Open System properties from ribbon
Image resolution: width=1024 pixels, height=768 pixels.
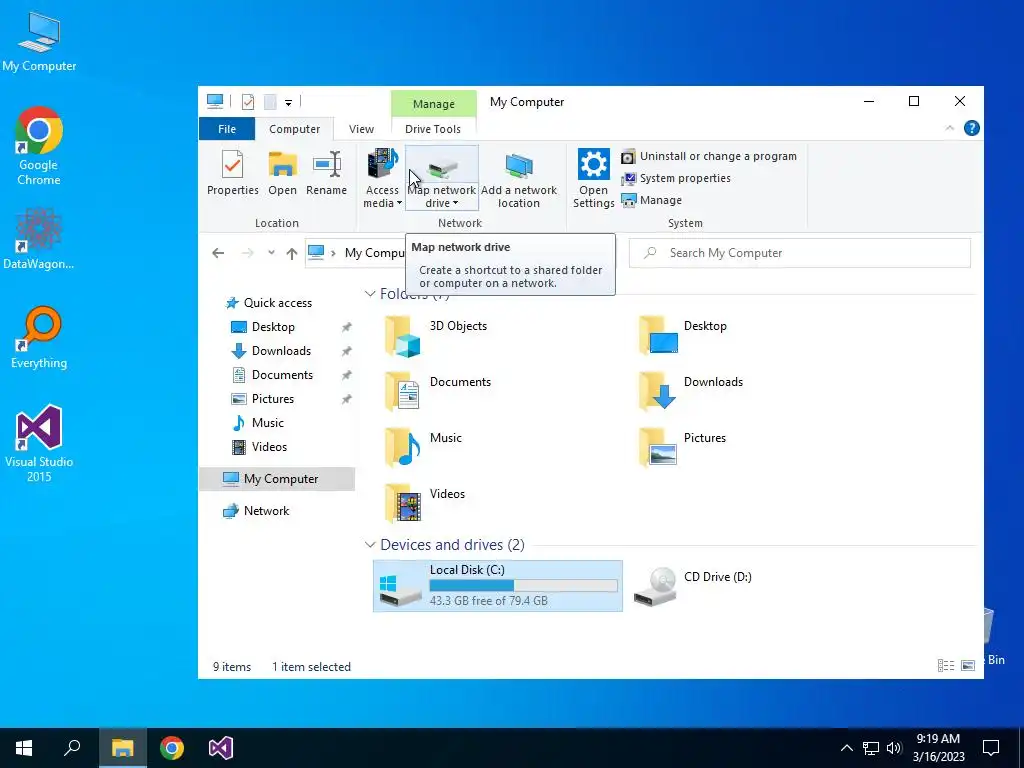pyautogui.click(x=676, y=178)
